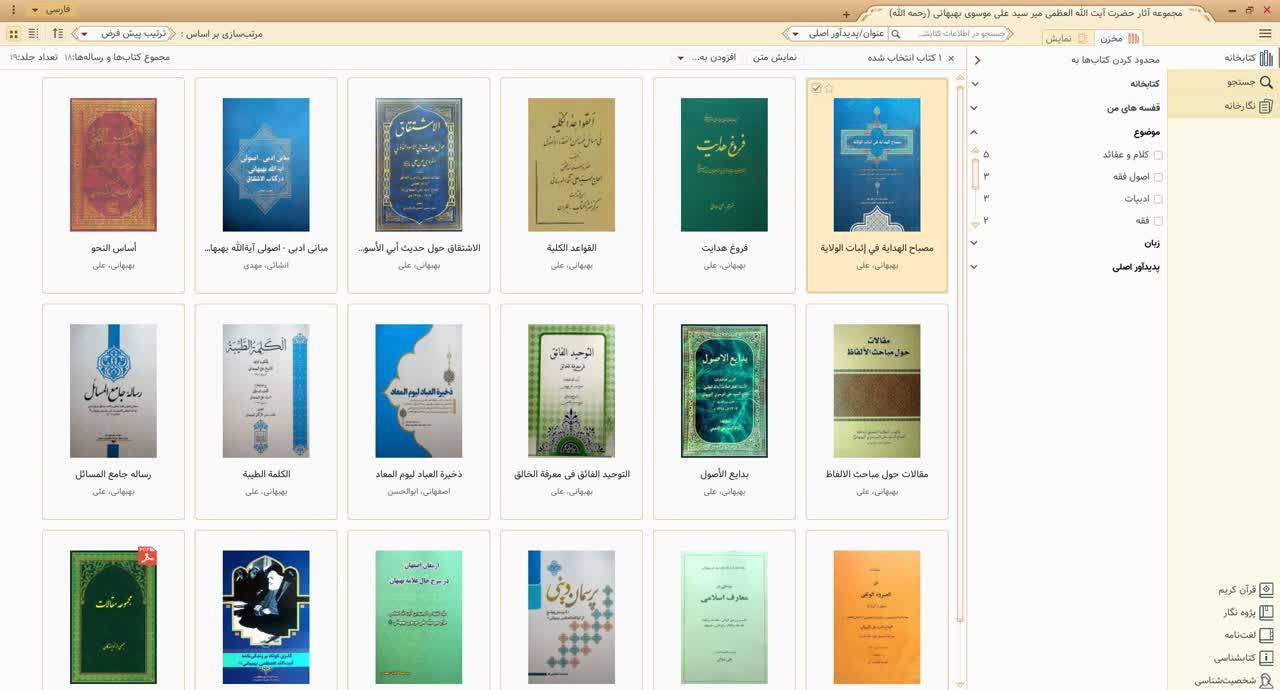Click the 'مرتب‌سازی بر اساس' sort label
The image size is (1280, 690).
[222, 34]
